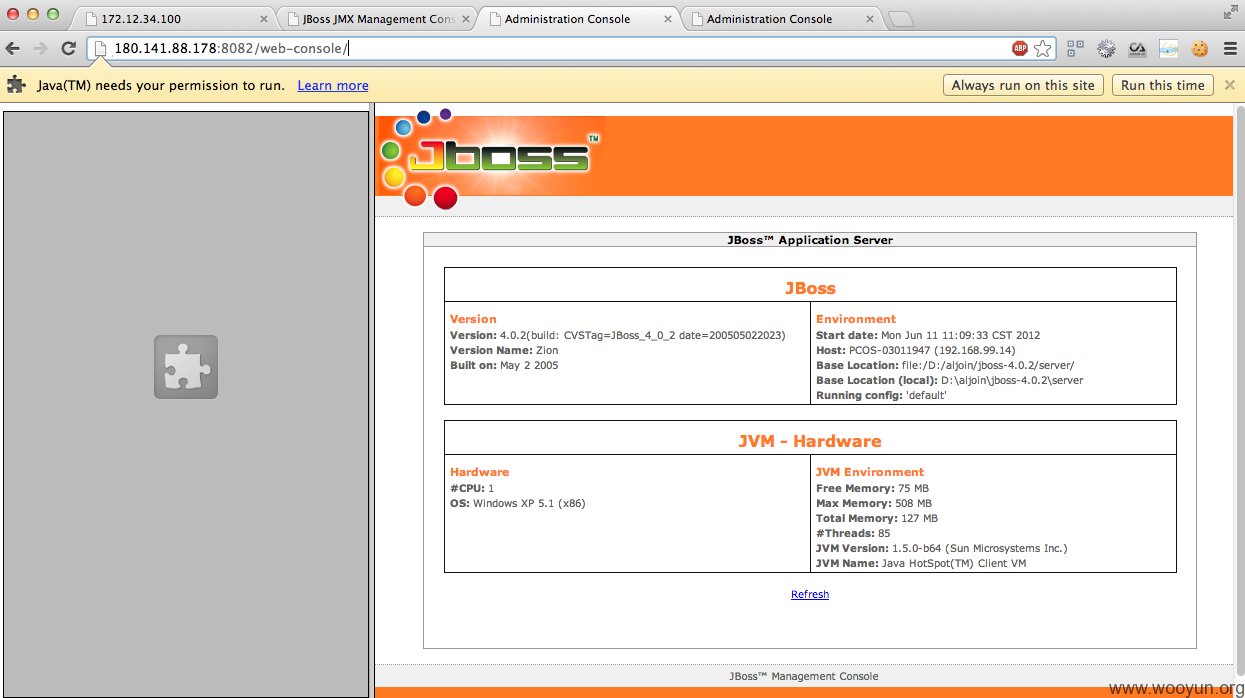Image resolution: width=1245 pixels, height=698 pixels.
Task: Click the Run this time button
Action: 1163,85
